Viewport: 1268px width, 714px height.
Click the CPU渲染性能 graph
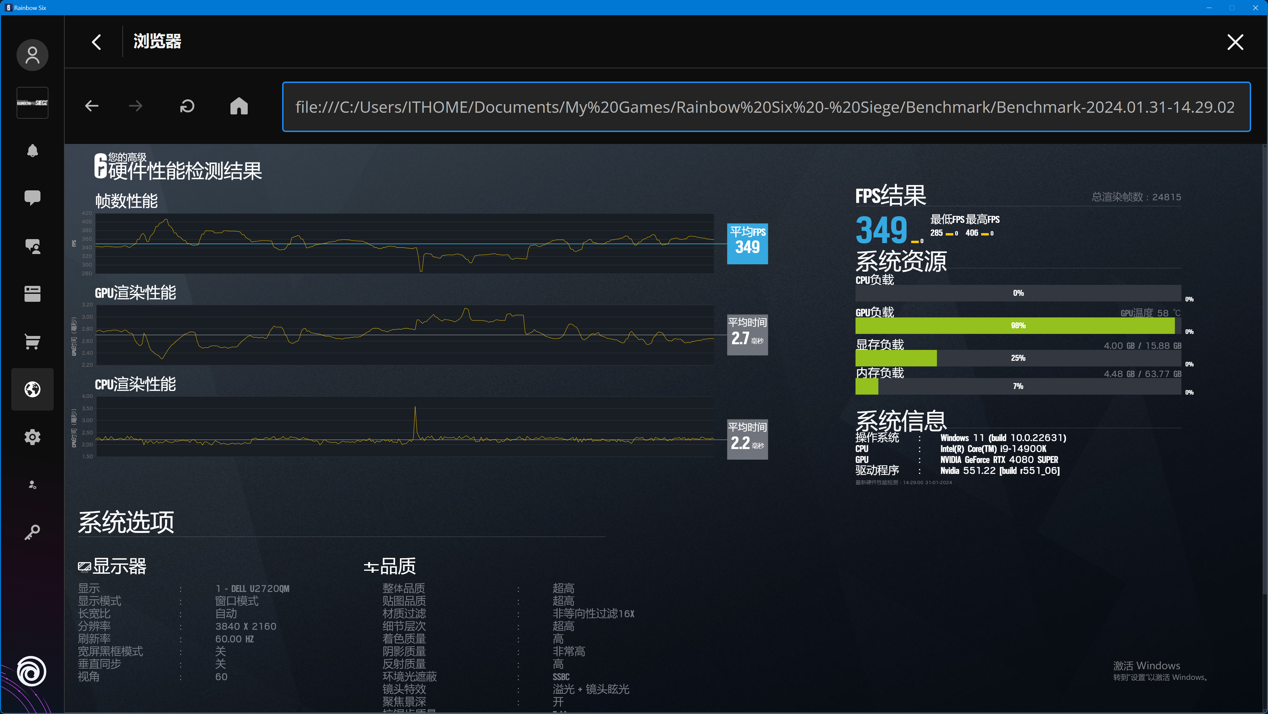(405, 427)
